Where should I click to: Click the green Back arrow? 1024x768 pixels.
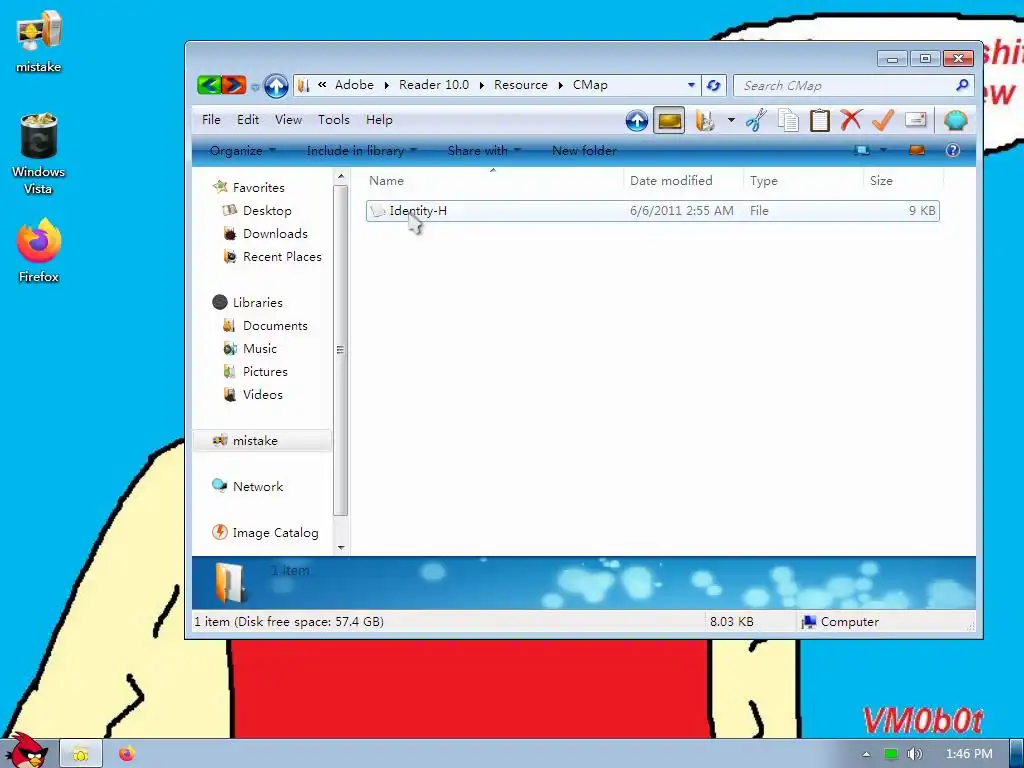click(x=209, y=85)
